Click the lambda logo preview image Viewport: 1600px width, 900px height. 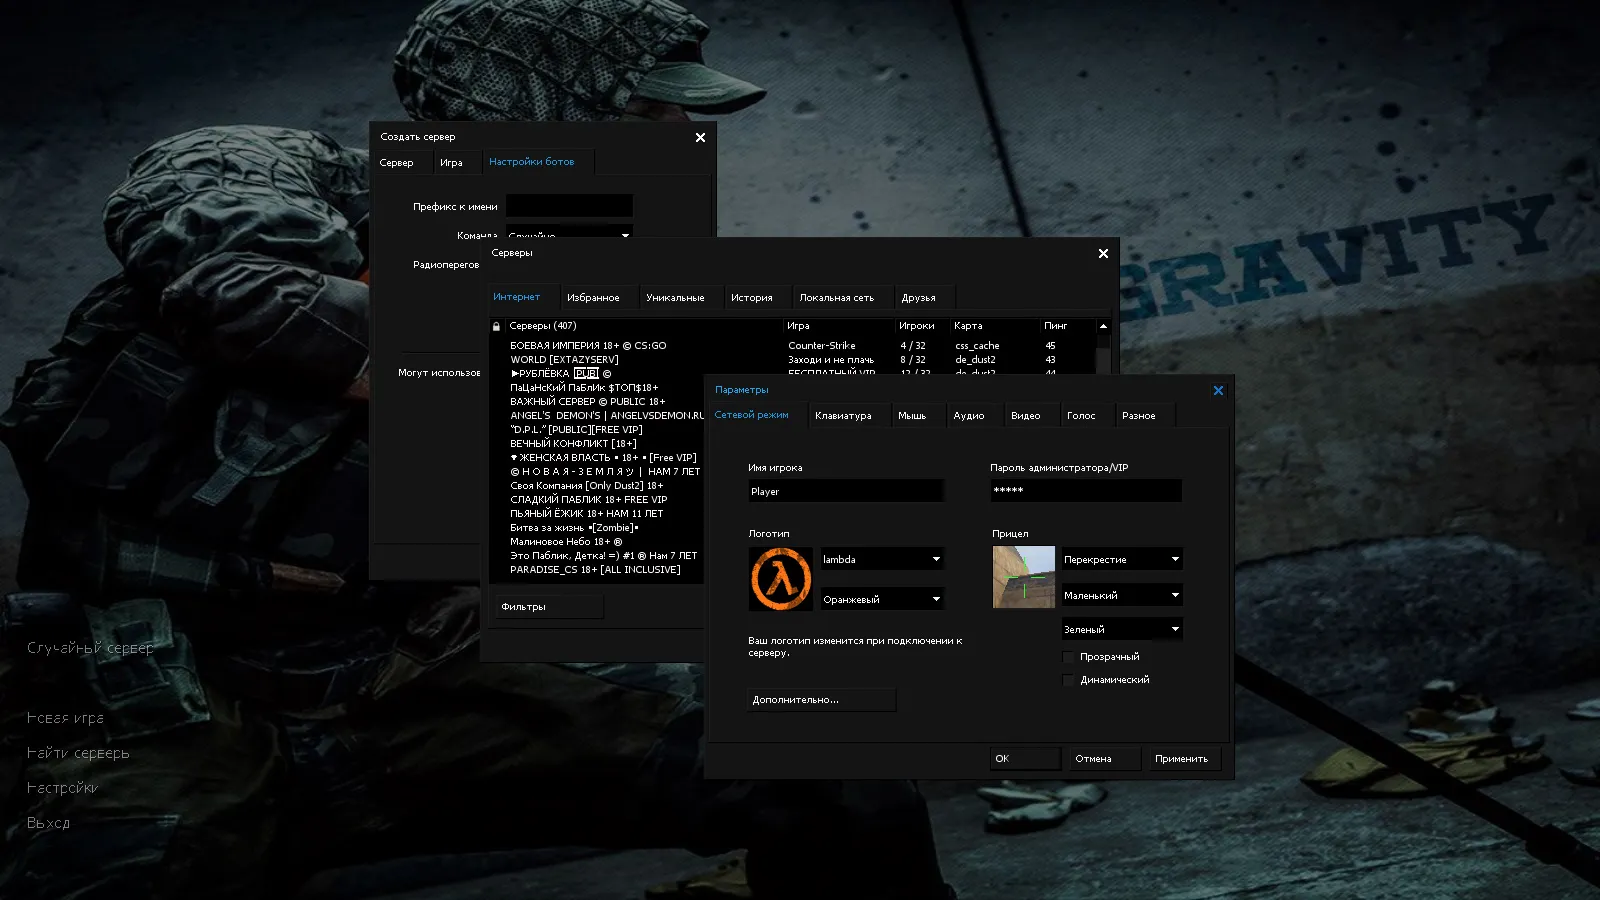coord(781,579)
